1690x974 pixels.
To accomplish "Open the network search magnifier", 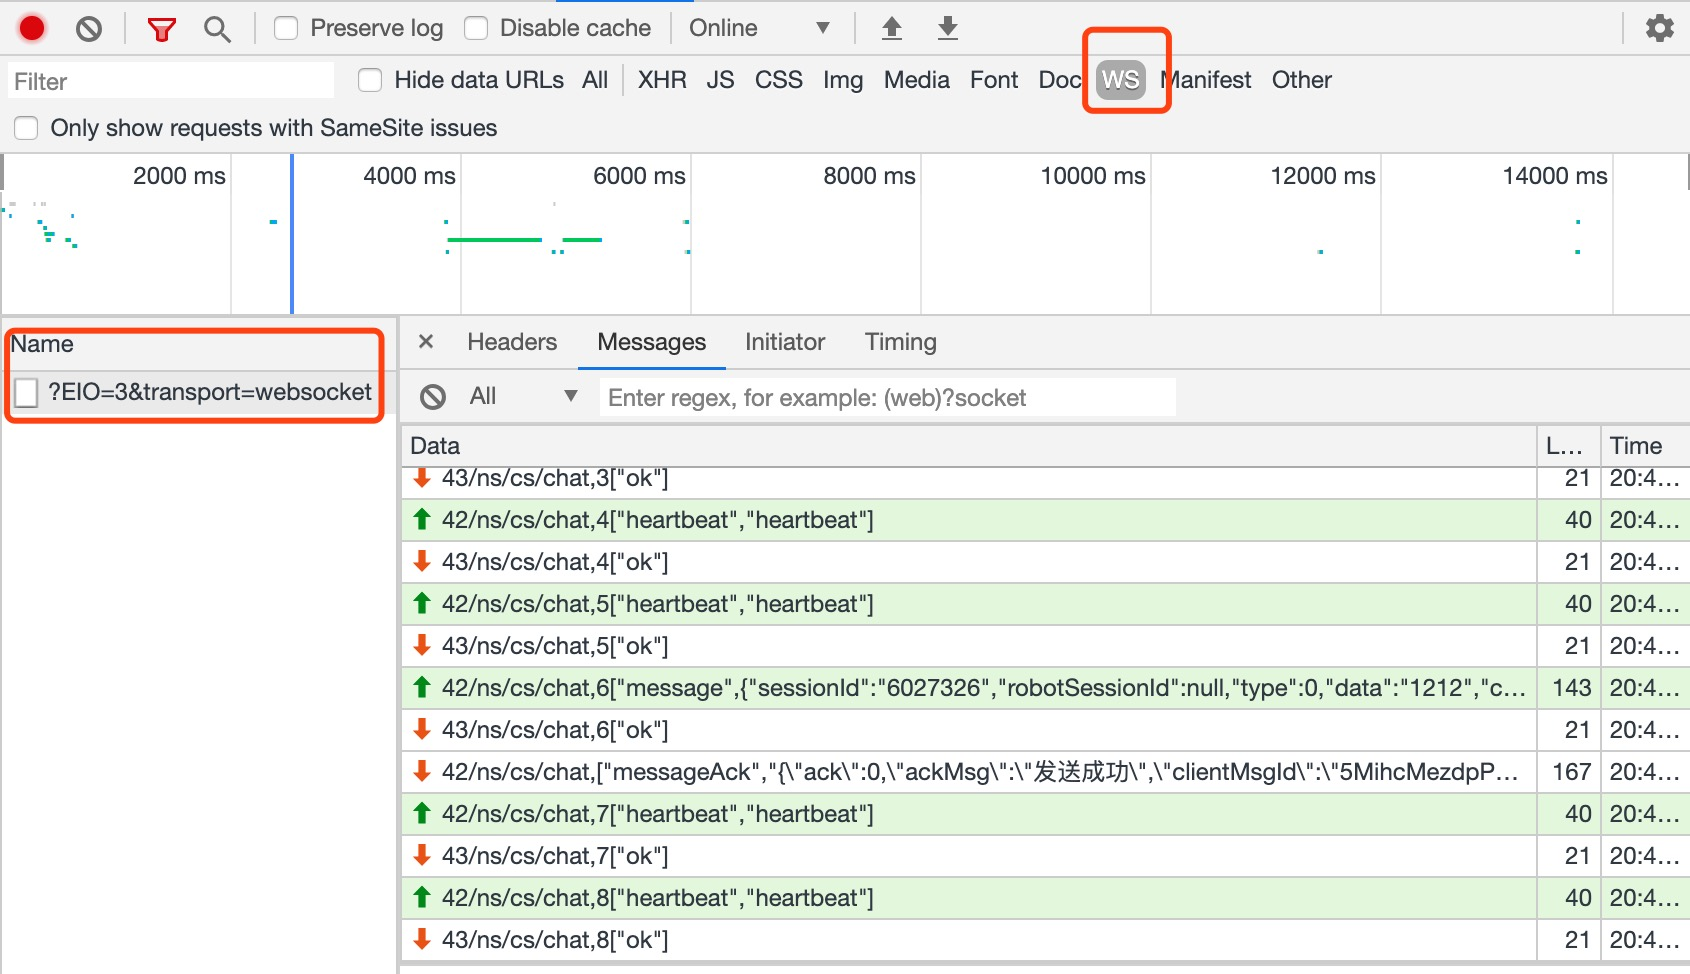I will pos(217,29).
